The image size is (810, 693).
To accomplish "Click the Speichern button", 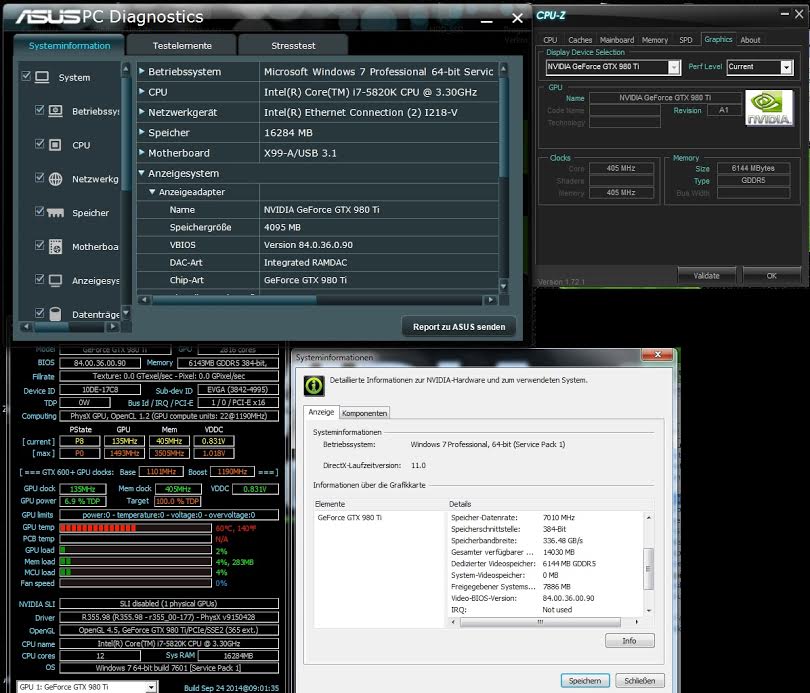I will (585, 681).
